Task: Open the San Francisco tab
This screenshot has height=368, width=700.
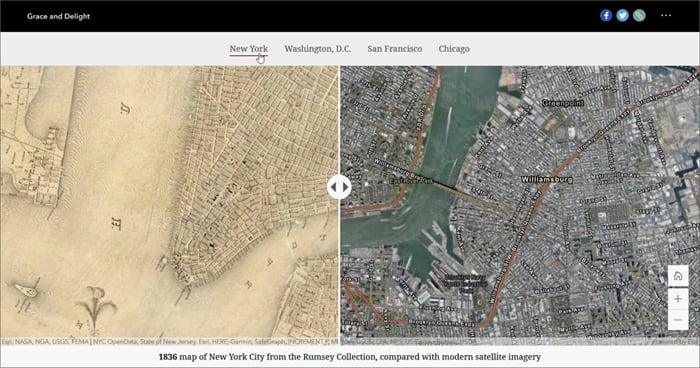Action: coord(395,49)
